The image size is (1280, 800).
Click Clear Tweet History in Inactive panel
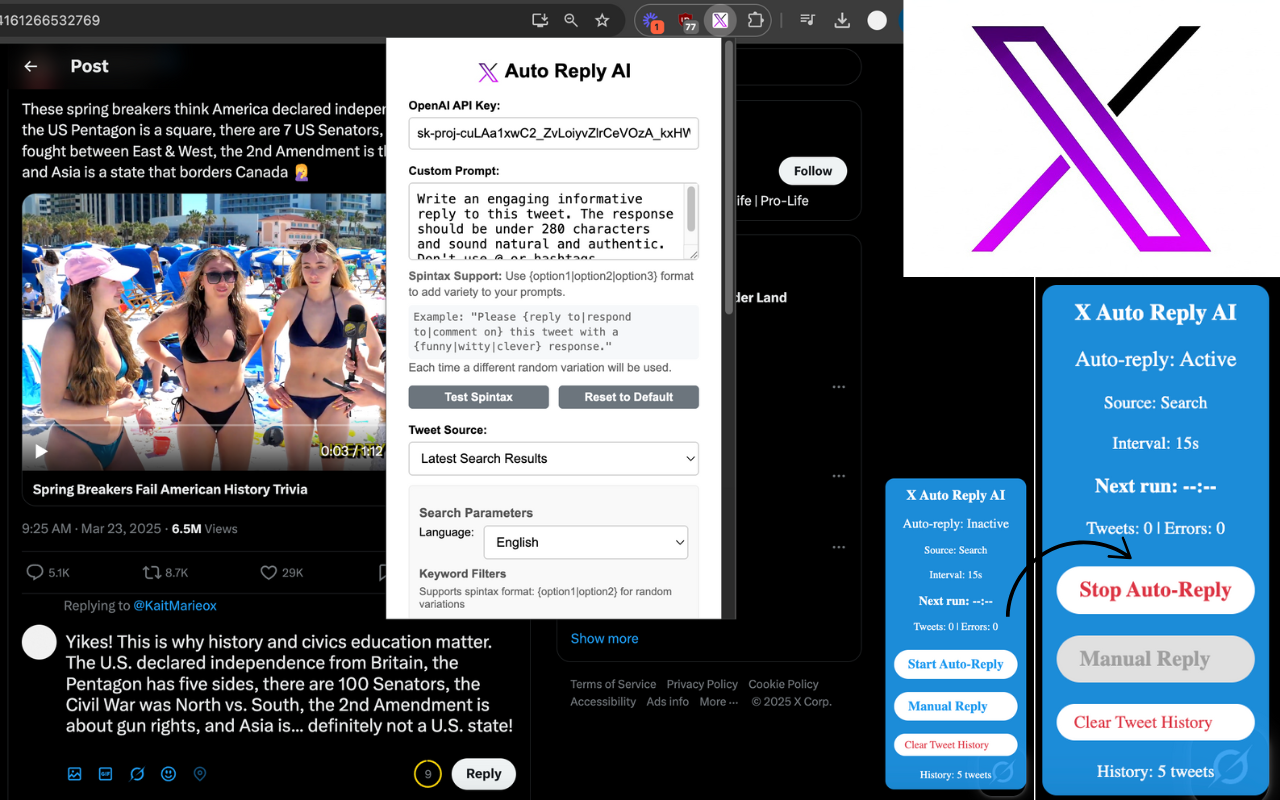tap(955, 745)
